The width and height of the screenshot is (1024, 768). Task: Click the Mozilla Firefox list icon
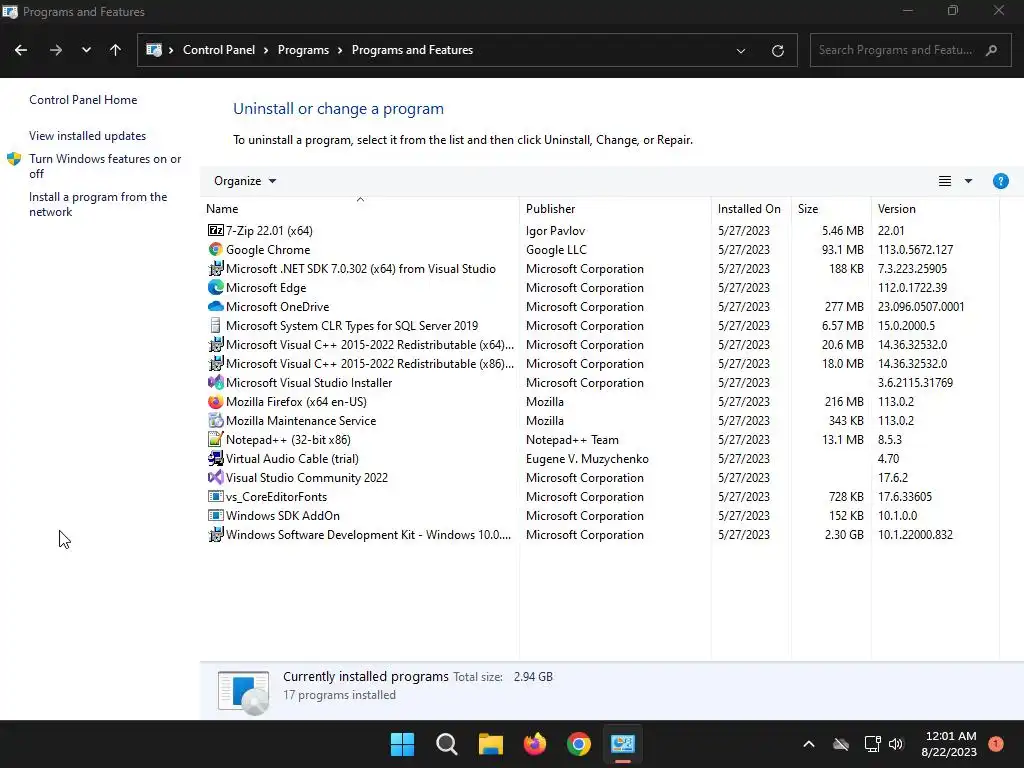pyautogui.click(x=216, y=402)
